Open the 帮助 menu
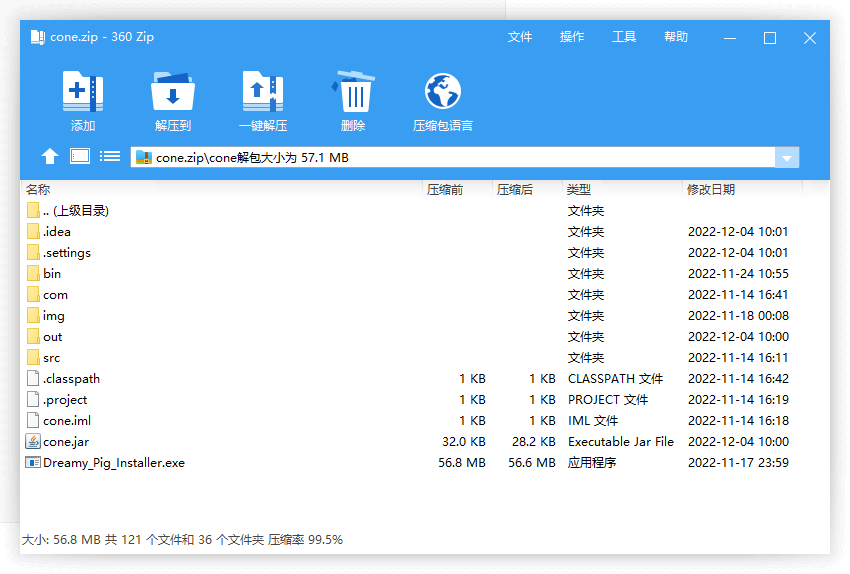 tap(676, 37)
